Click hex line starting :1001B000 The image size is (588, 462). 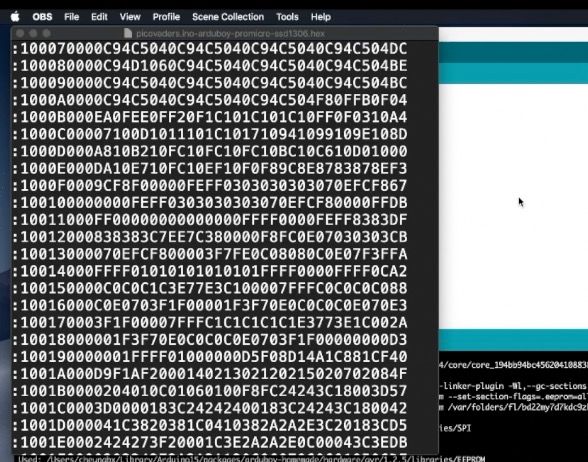coord(210,391)
